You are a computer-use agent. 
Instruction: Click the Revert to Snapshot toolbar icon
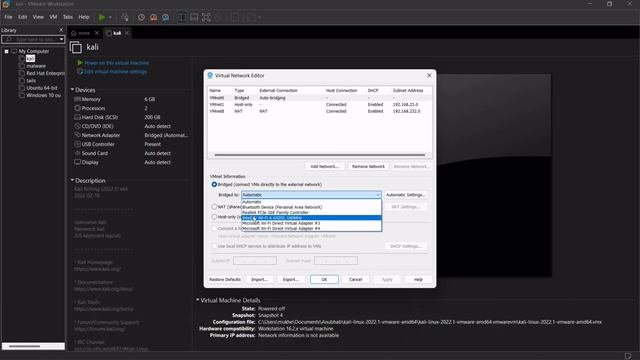click(x=153, y=17)
